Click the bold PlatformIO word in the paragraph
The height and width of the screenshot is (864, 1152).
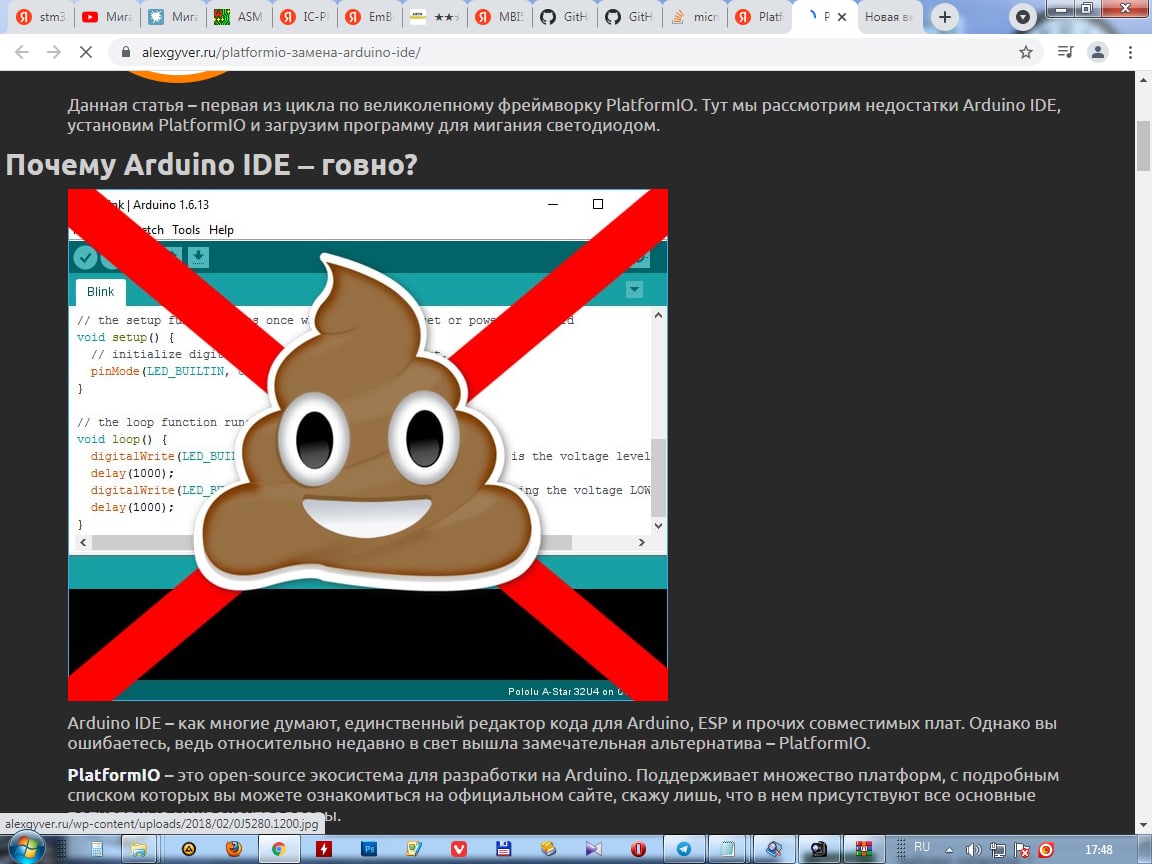[114, 775]
